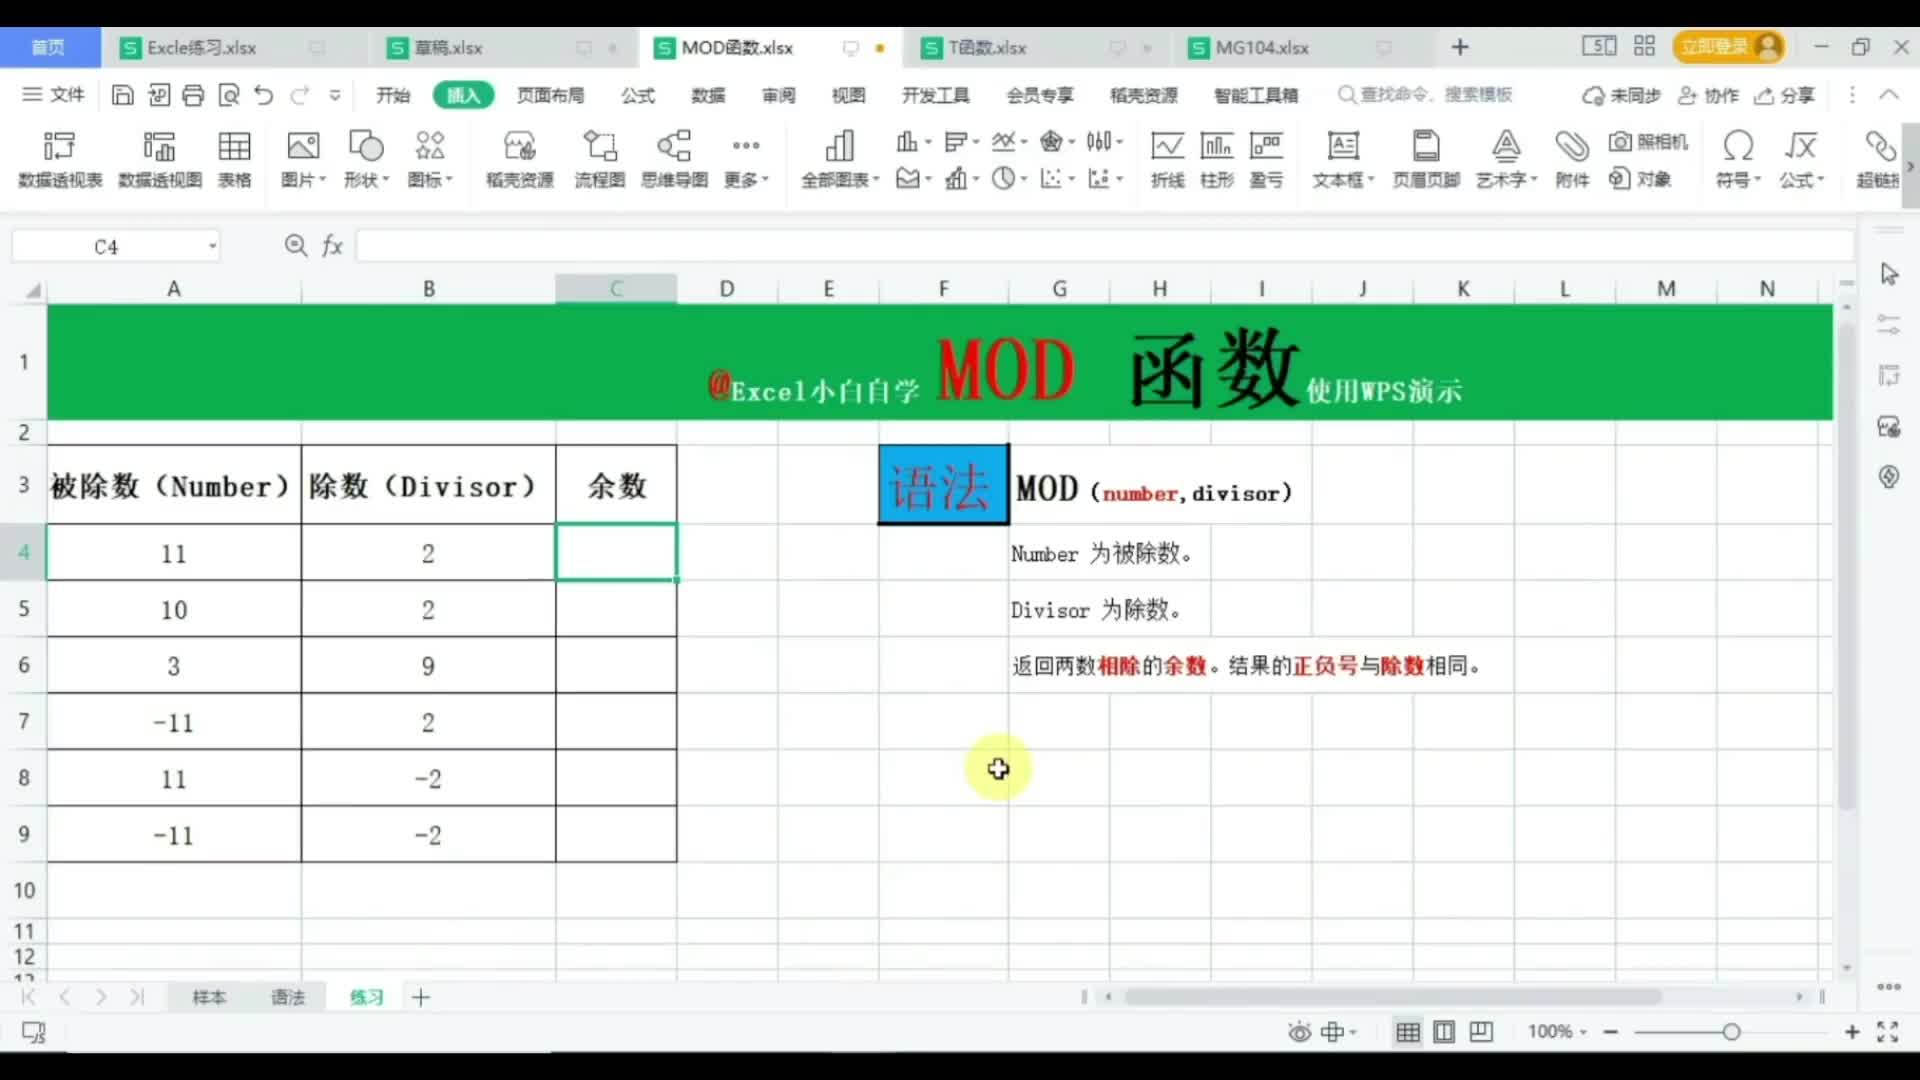Open the flowchart (流程图) tool
This screenshot has width=1920, height=1080.
coord(599,158)
